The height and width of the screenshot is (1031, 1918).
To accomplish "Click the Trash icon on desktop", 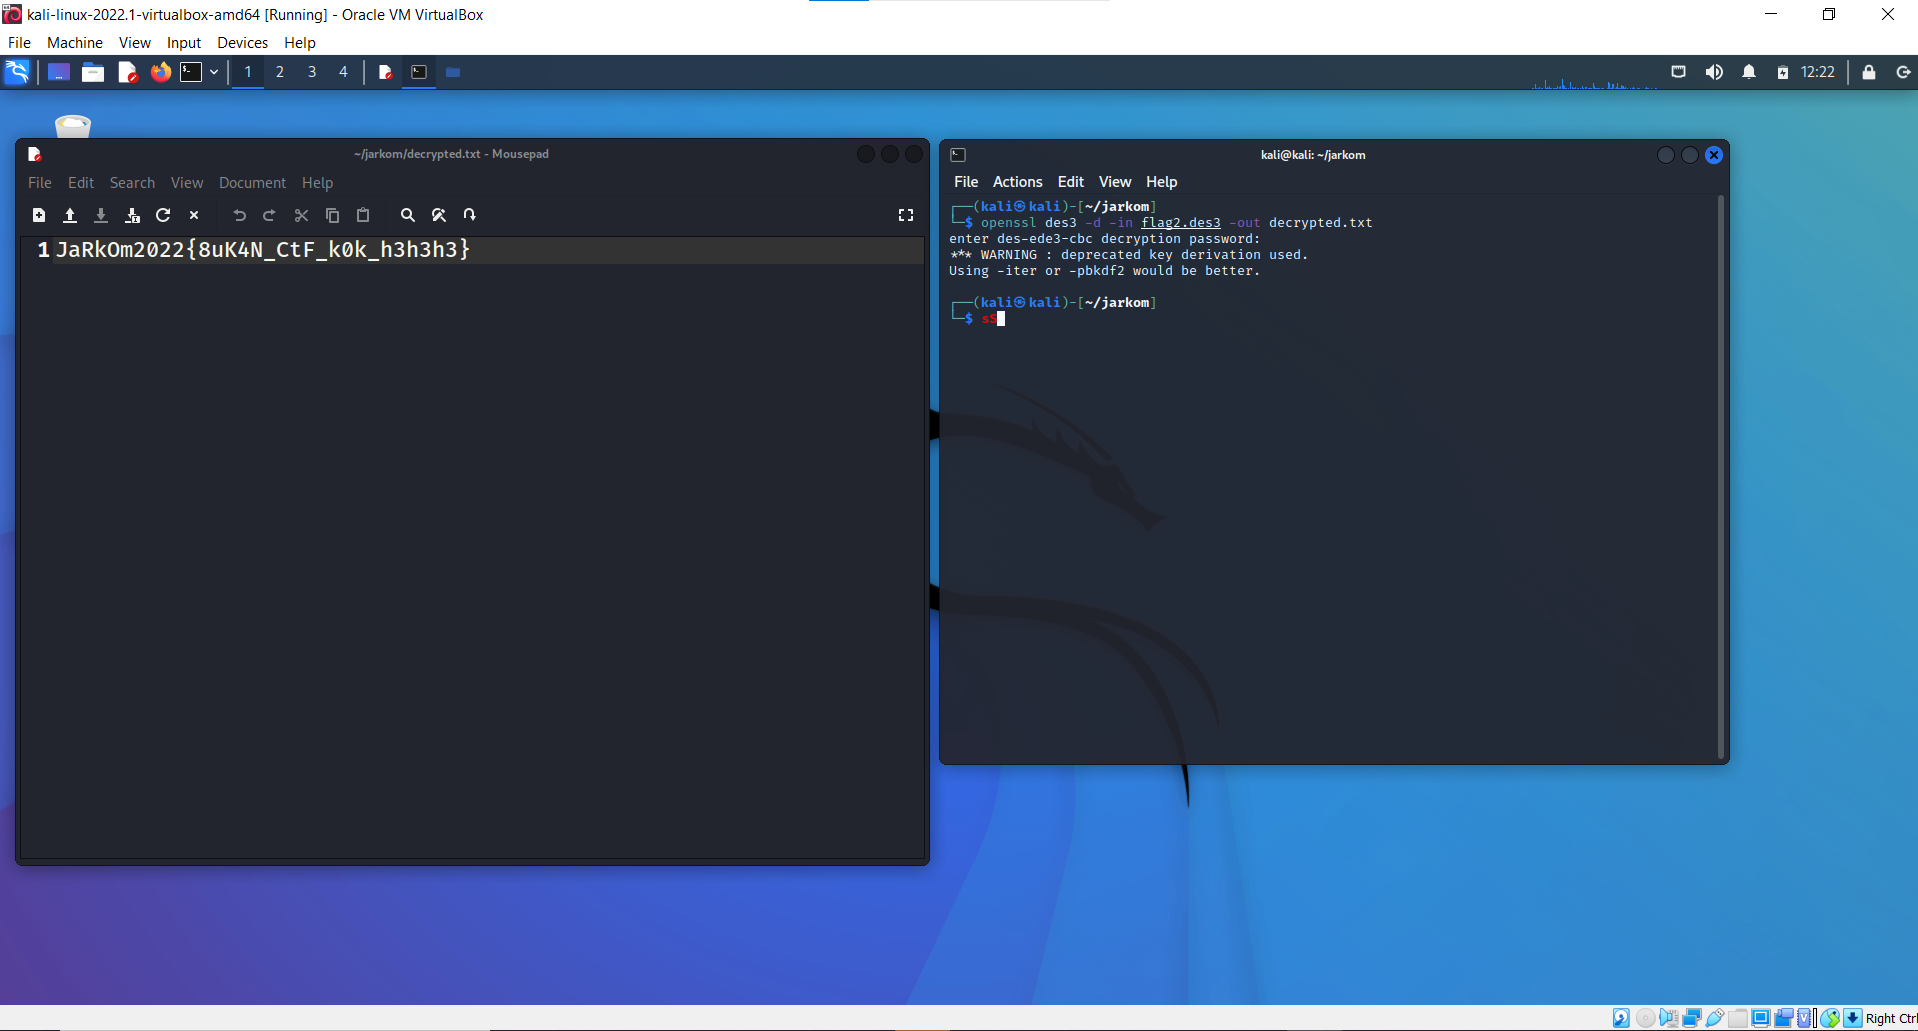I will 73,126.
